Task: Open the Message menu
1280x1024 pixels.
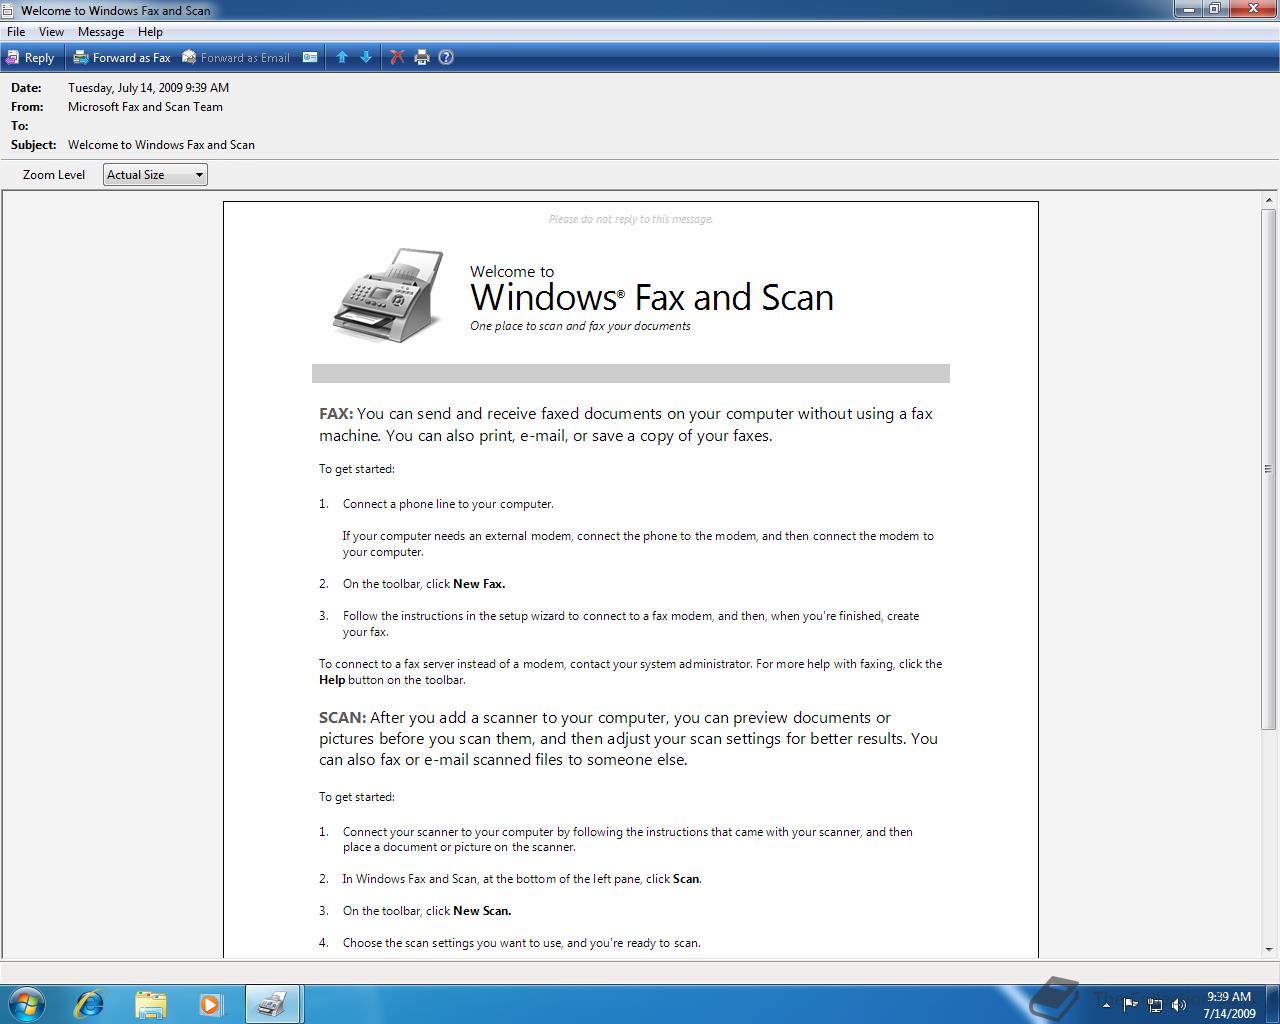Action: [x=101, y=32]
